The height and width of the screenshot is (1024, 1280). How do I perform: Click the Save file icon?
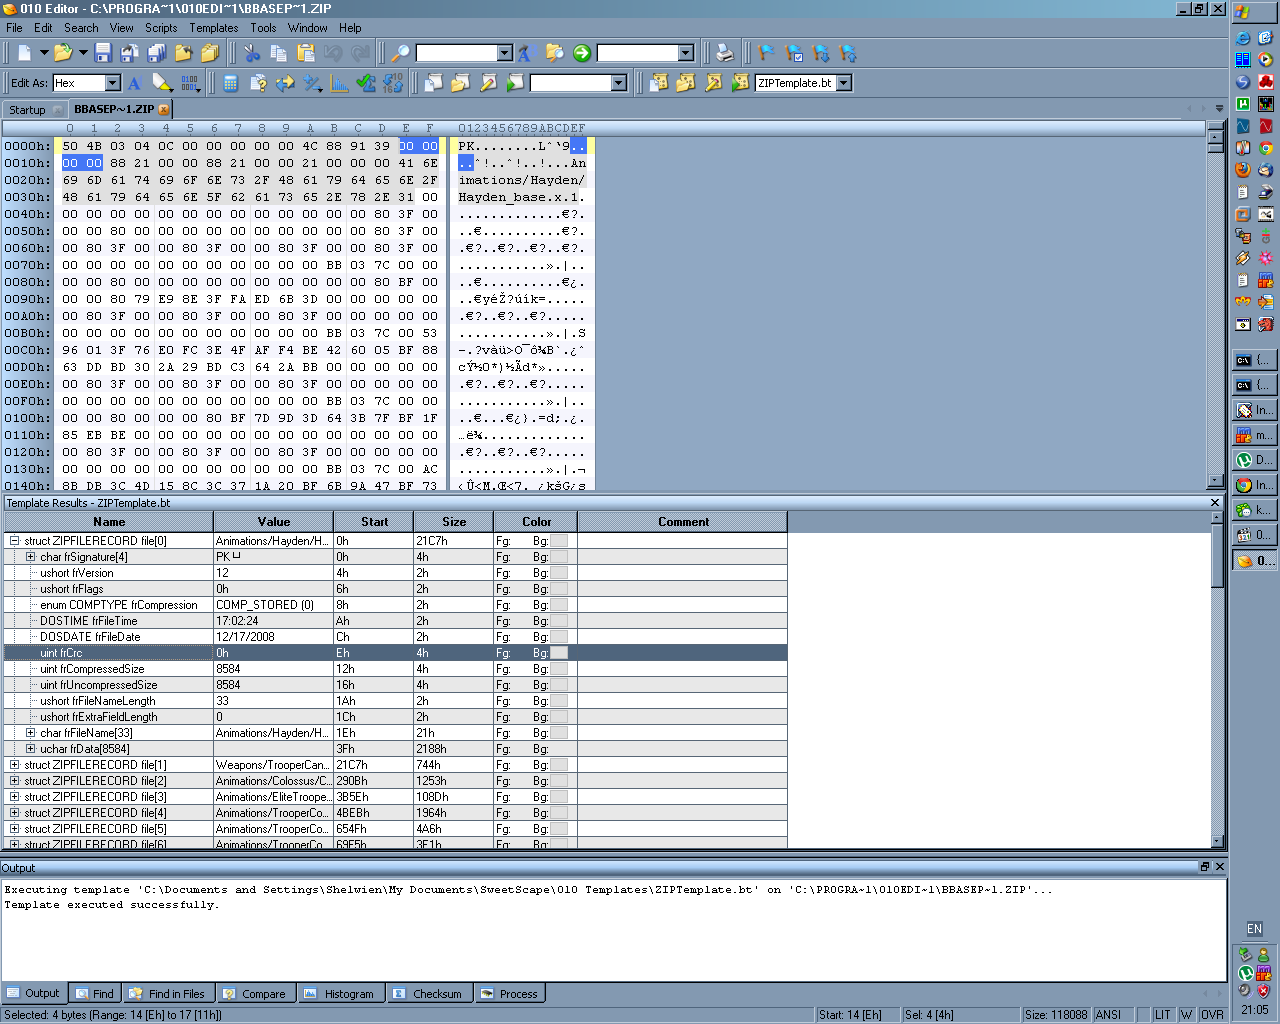point(103,53)
